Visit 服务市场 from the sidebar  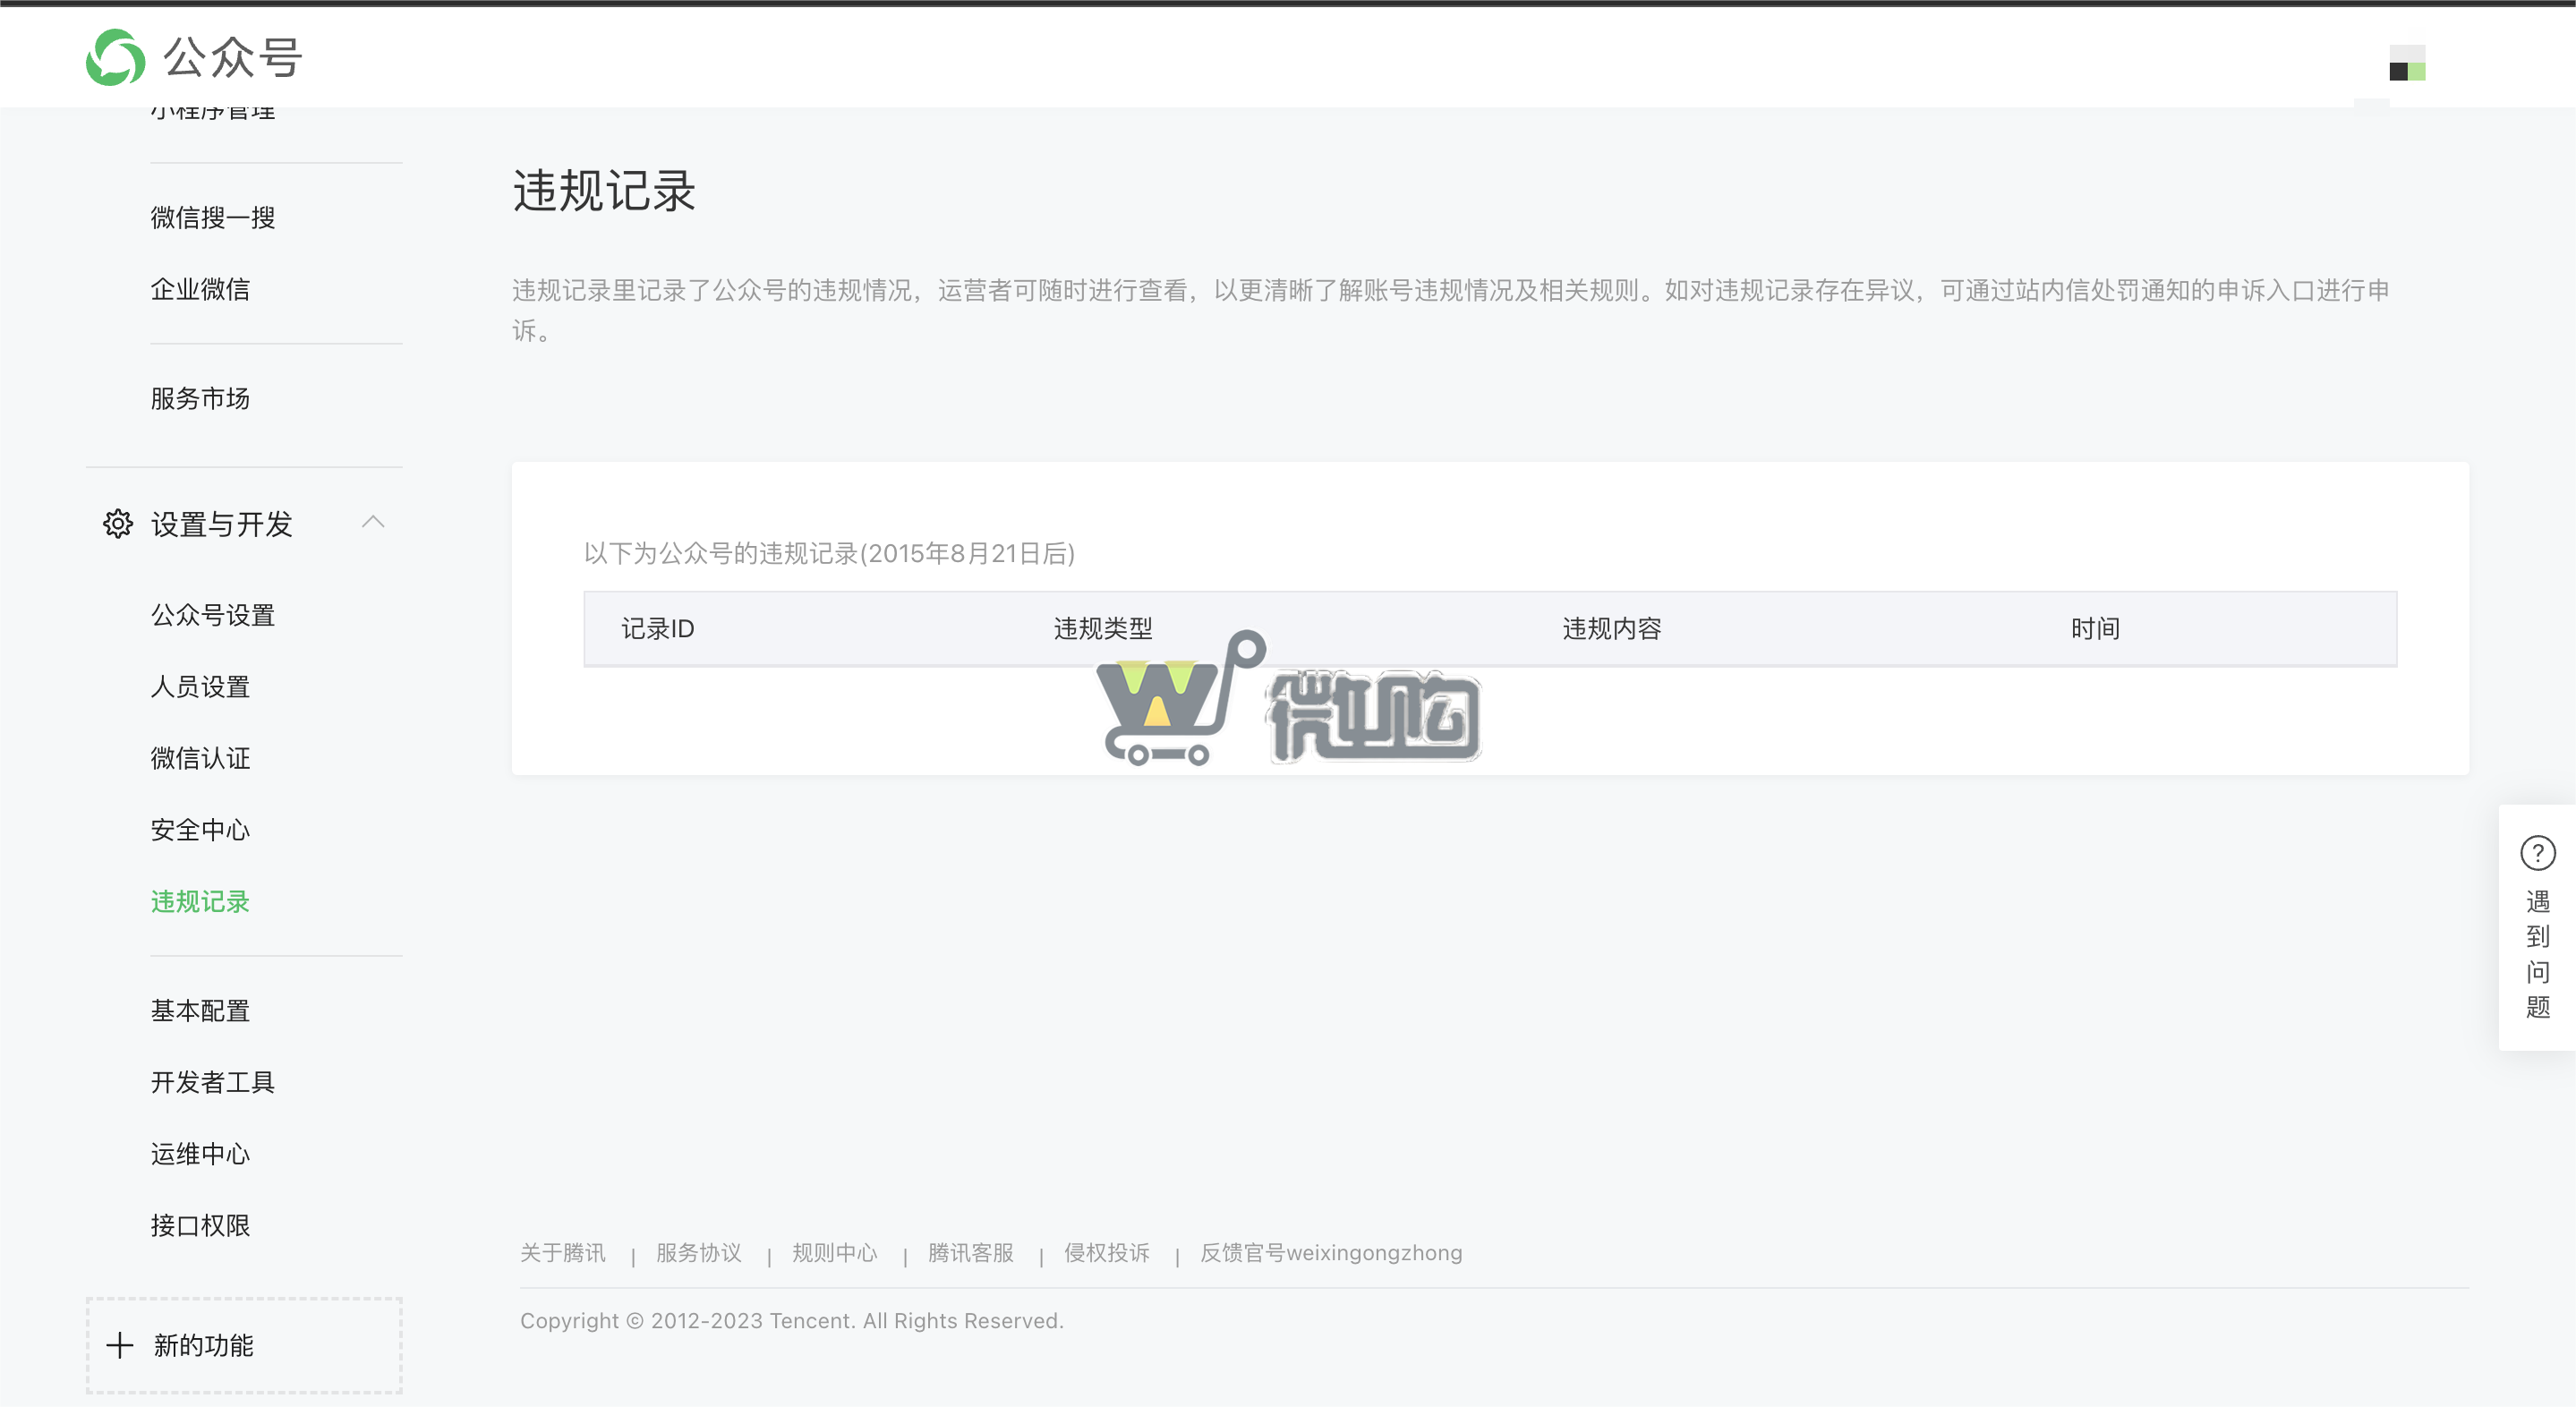pyautogui.click(x=200, y=398)
